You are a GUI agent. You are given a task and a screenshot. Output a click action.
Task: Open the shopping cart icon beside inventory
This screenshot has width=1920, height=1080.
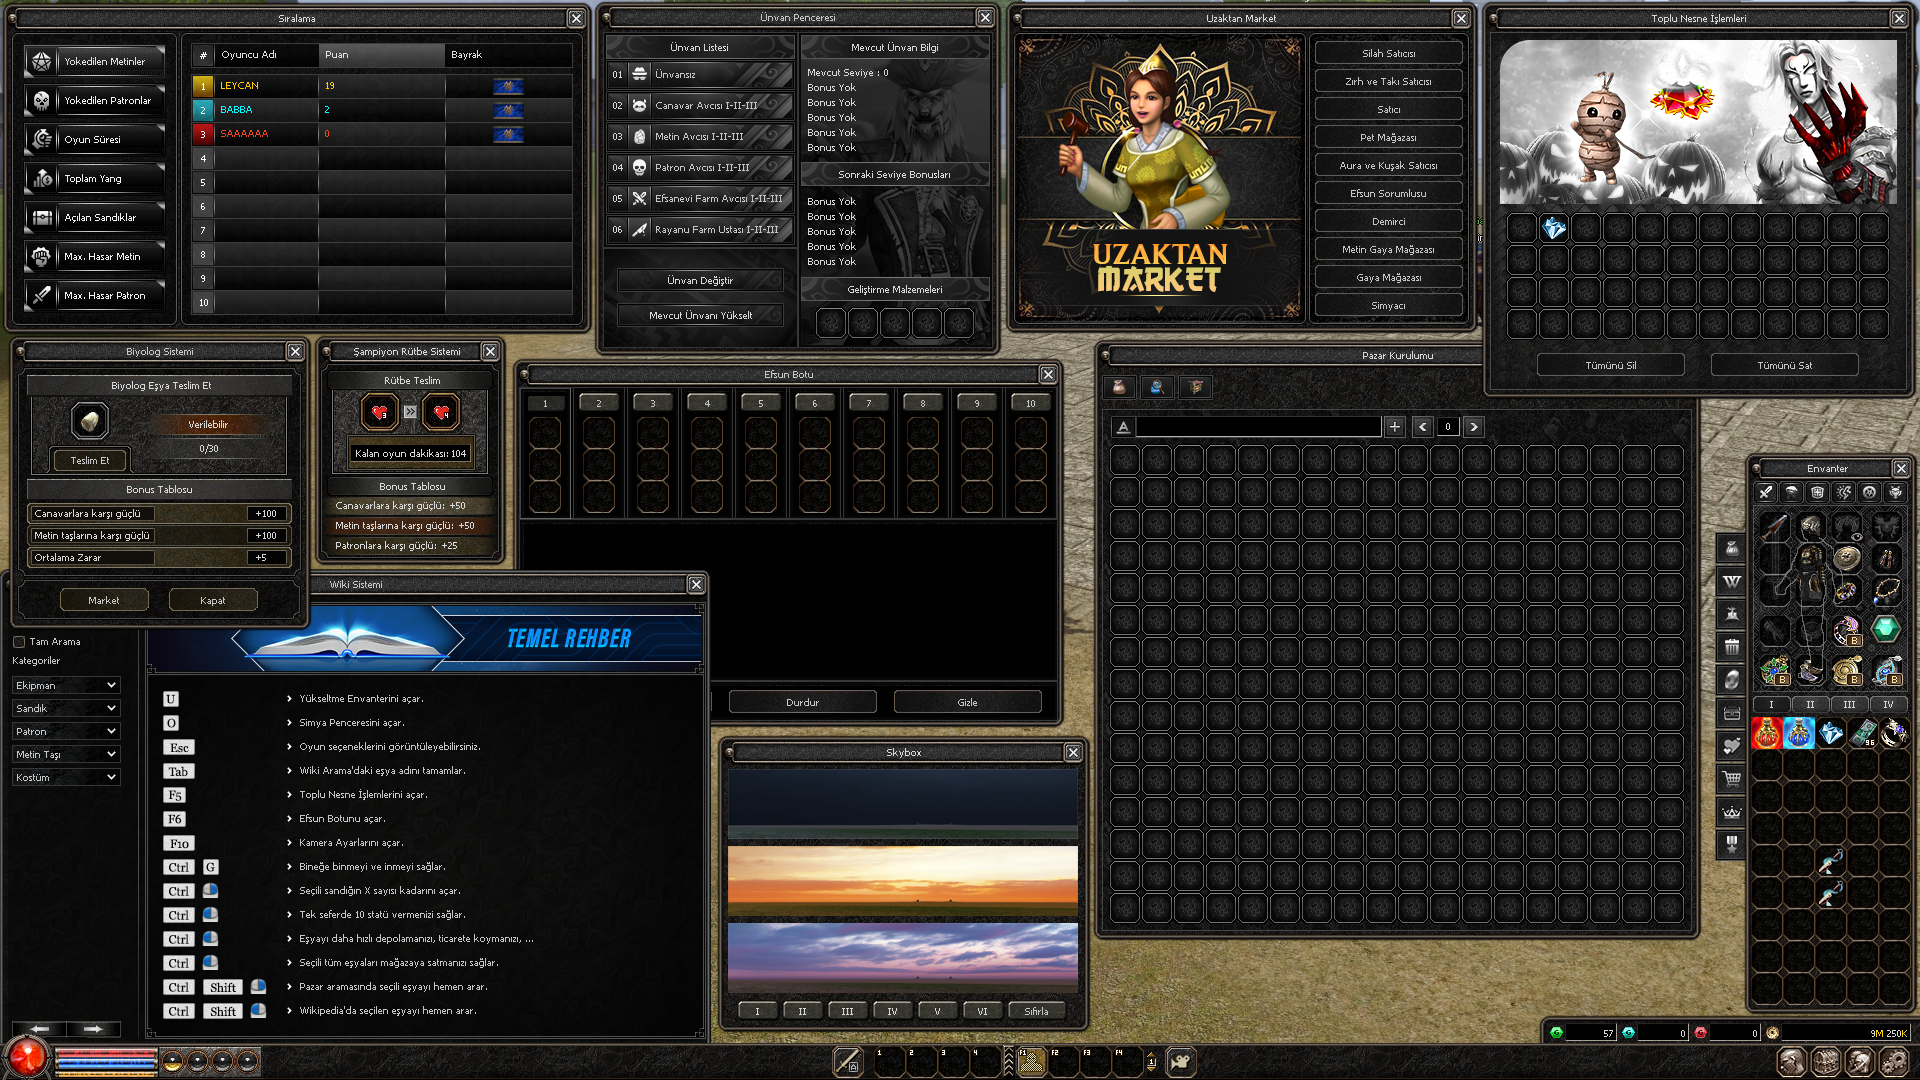(1732, 778)
